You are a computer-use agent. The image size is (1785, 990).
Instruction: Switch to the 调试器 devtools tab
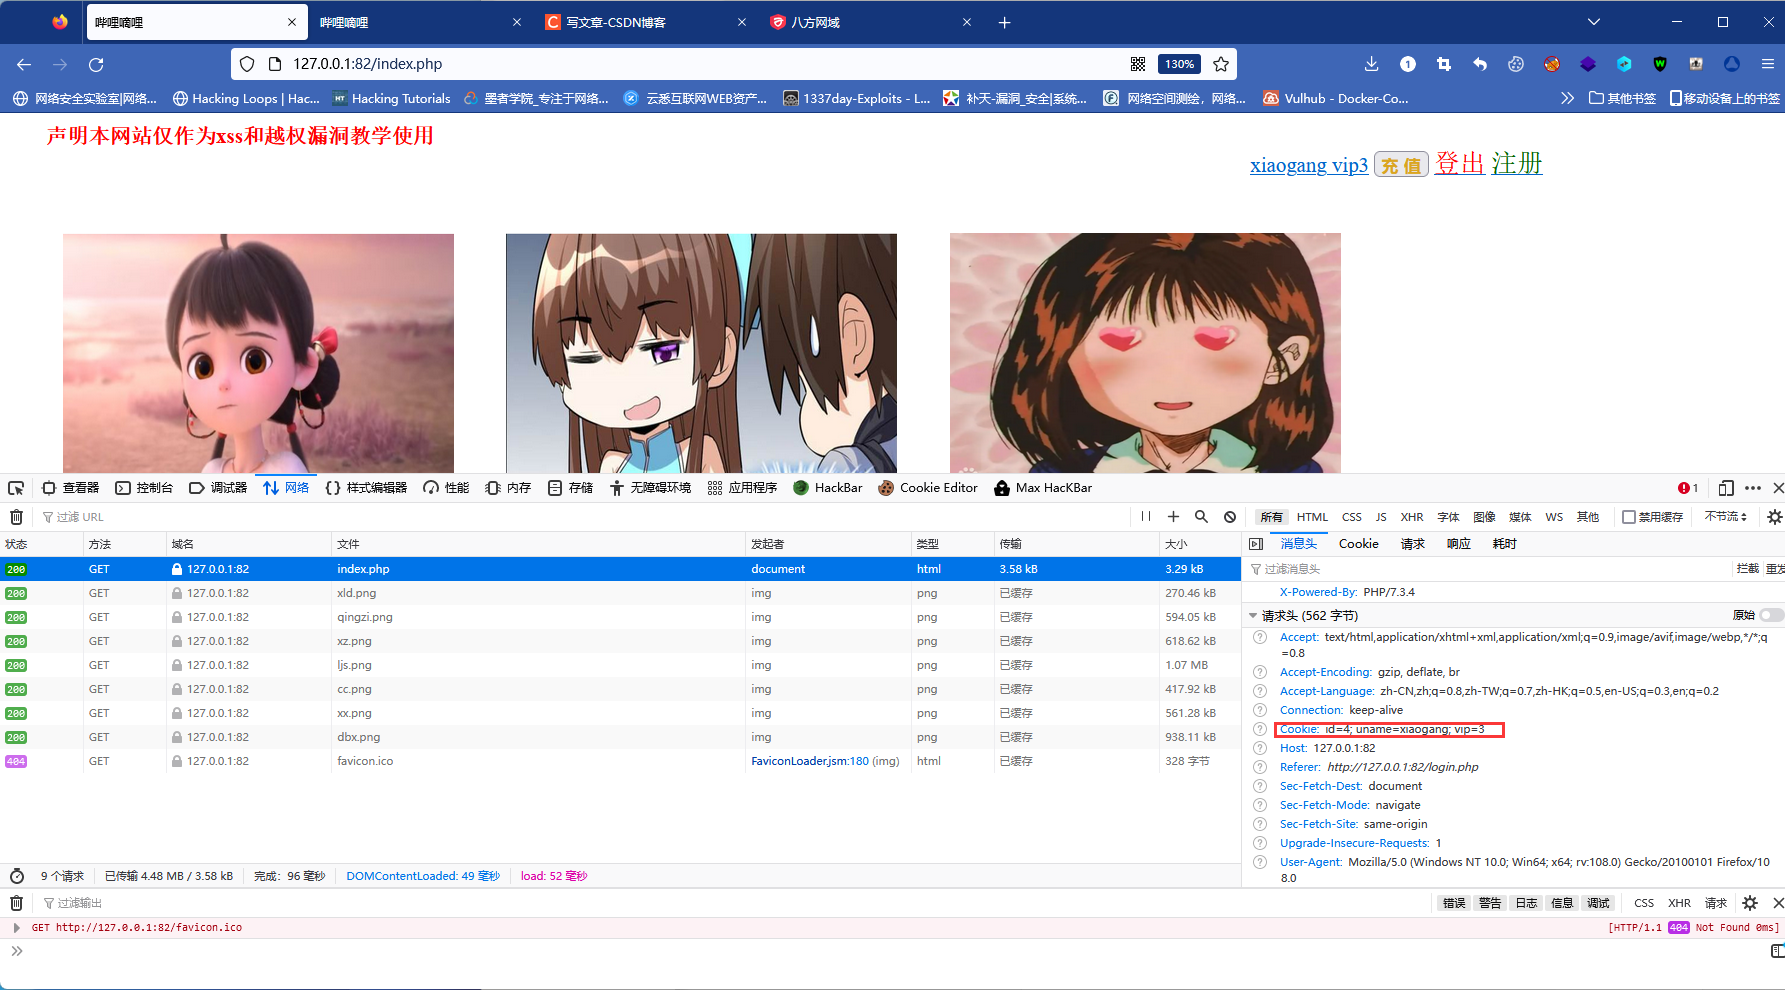coord(218,488)
